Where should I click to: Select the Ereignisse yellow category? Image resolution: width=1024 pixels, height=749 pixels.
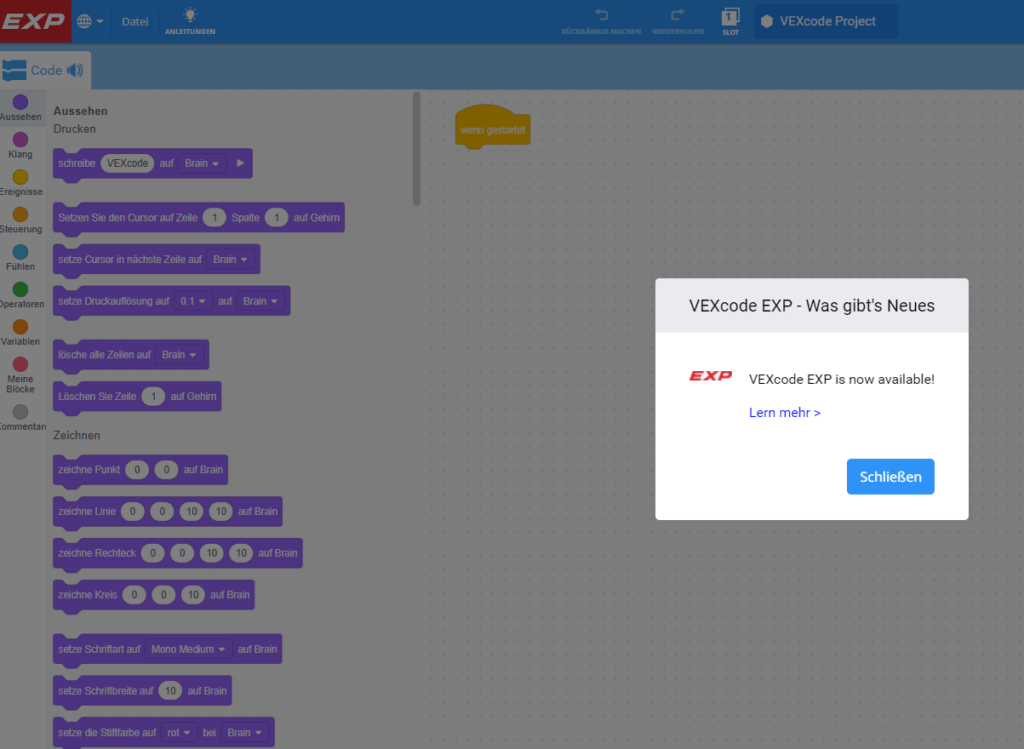pos(20,182)
